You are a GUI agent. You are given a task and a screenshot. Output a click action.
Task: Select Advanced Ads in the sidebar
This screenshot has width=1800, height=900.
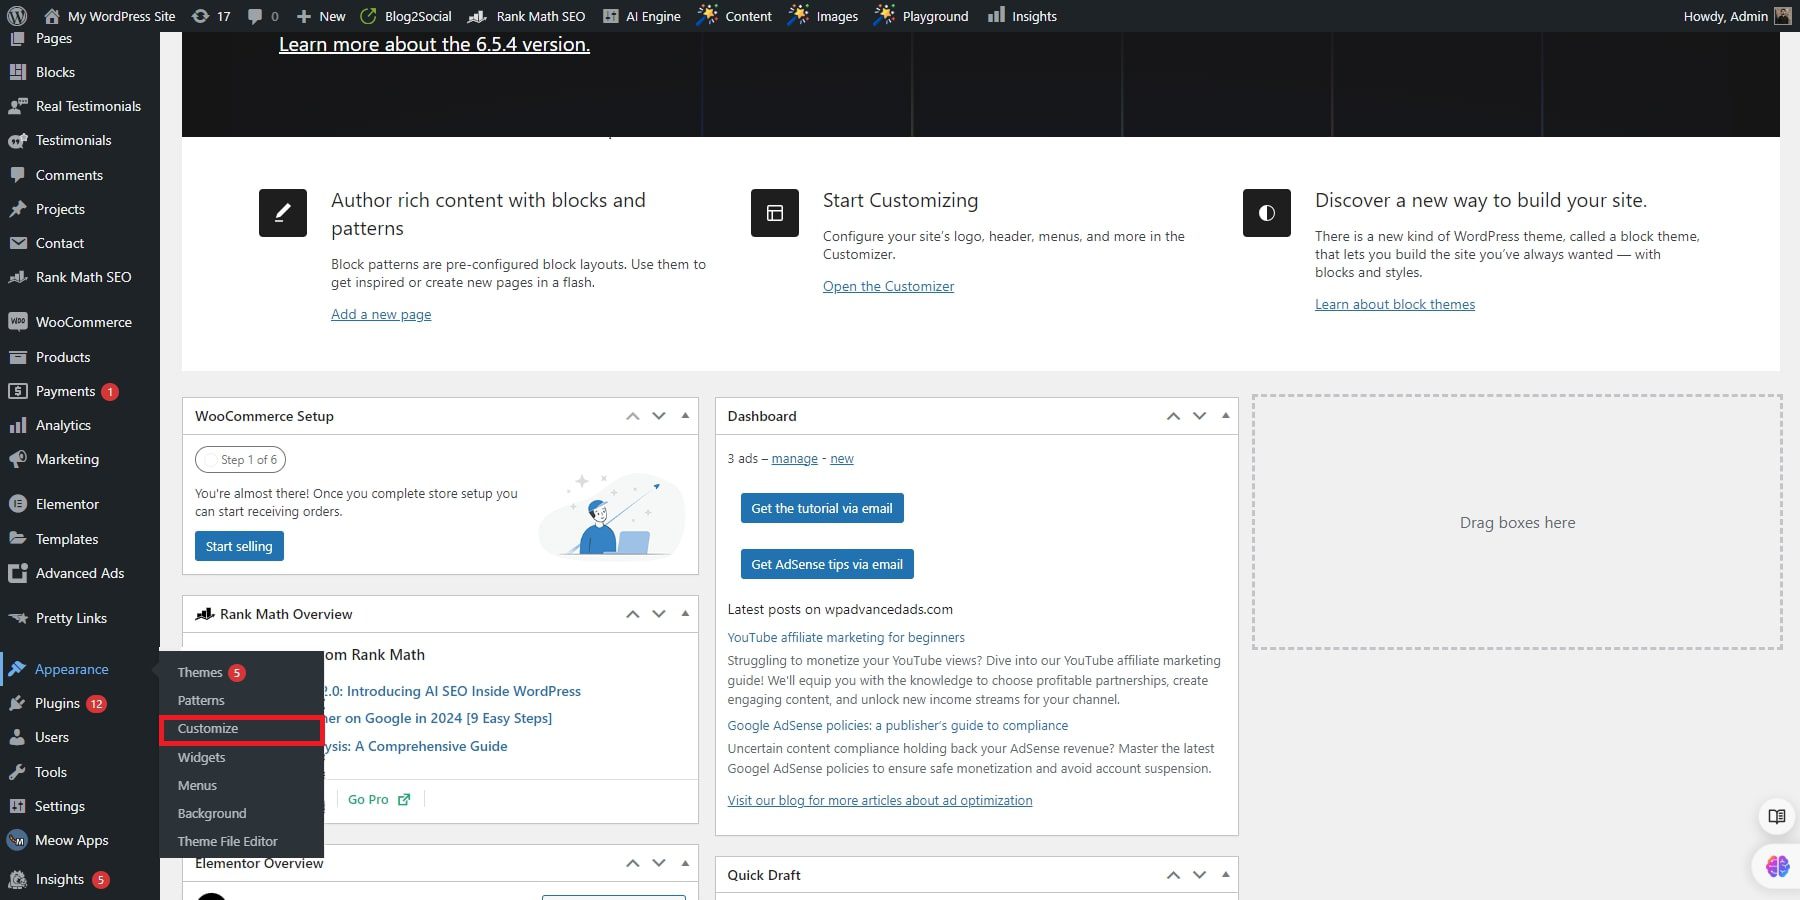(x=80, y=573)
